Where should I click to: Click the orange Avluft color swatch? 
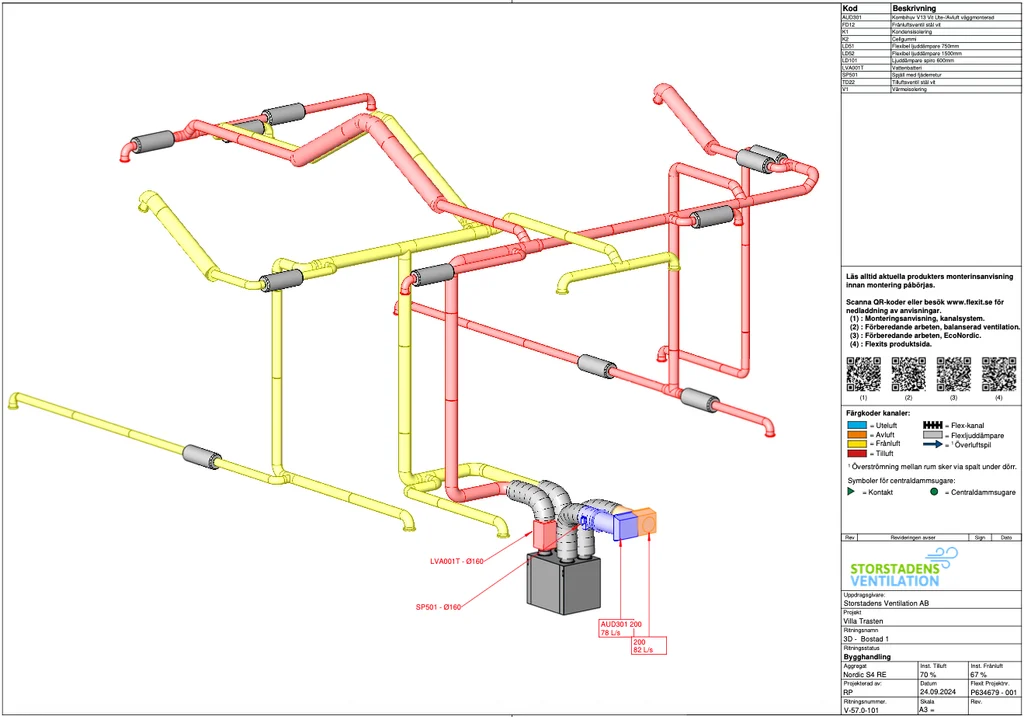(856, 434)
